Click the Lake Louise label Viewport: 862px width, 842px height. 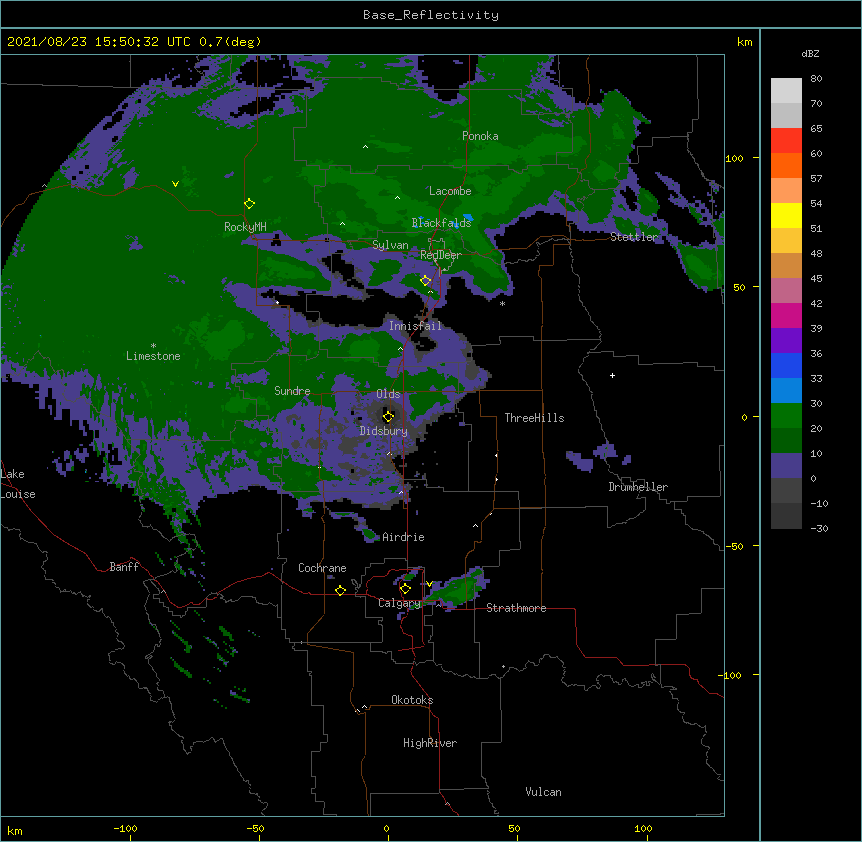pyautogui.click(x=18, y=484)
